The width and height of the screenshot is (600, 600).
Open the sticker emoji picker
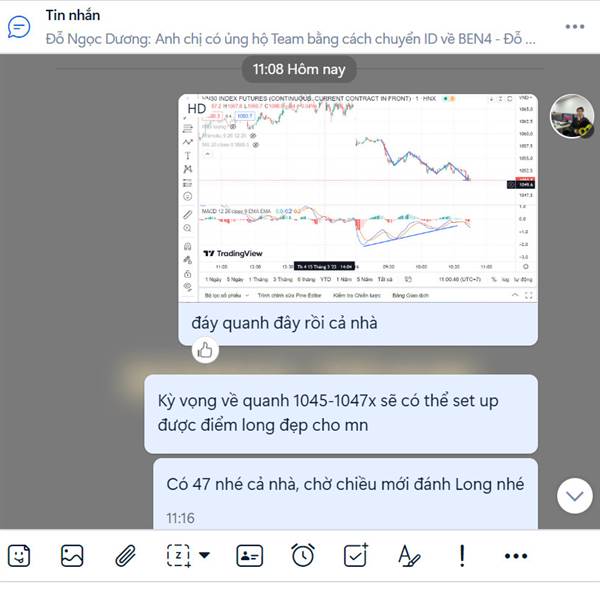[x=19, y=556]
